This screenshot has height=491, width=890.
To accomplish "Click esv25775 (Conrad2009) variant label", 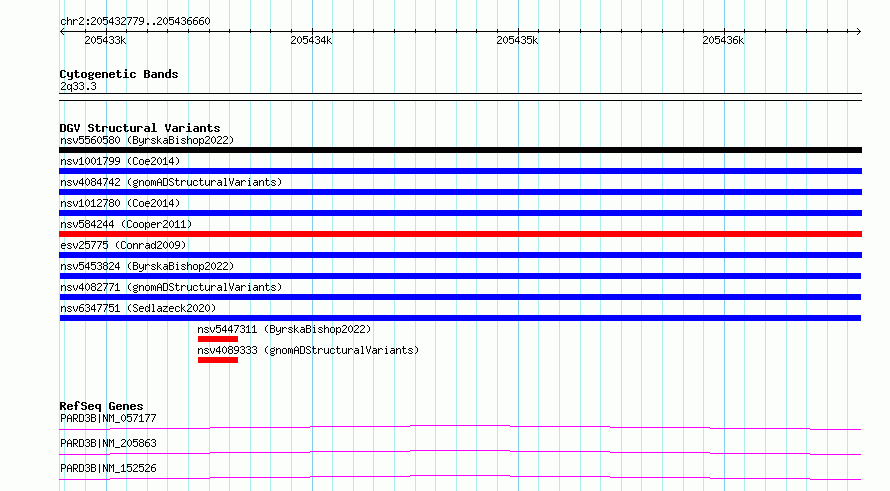I will [x=123, y=245].
